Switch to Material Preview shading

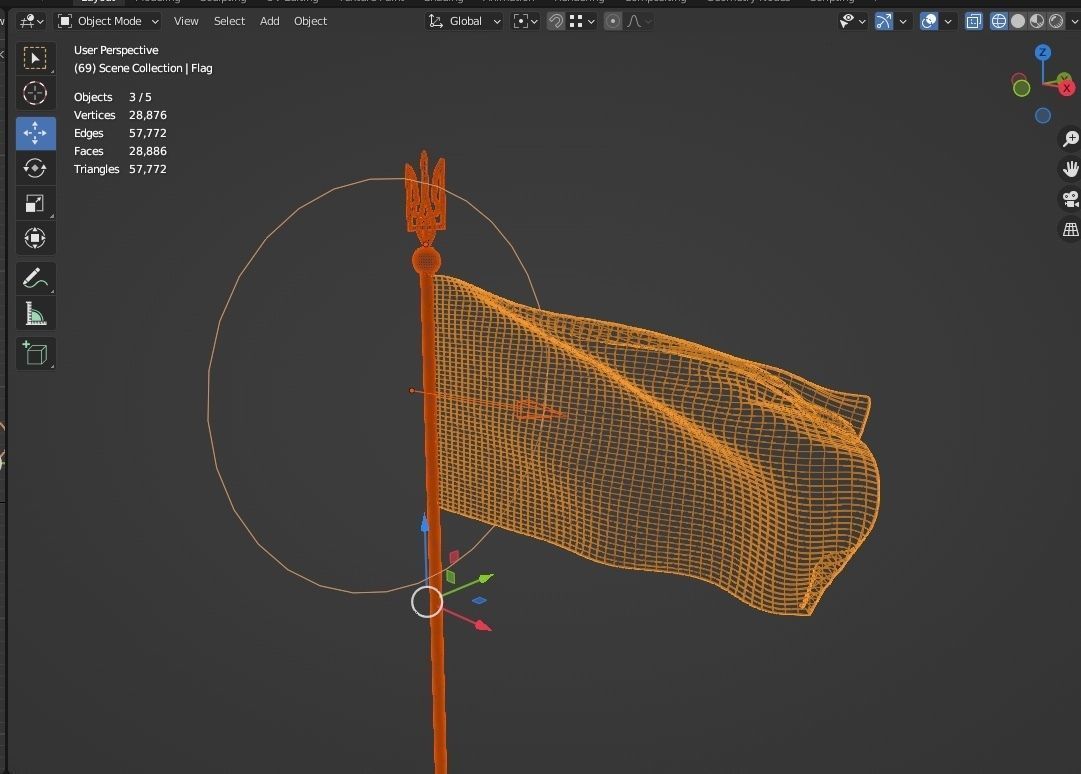(1036, 21)
